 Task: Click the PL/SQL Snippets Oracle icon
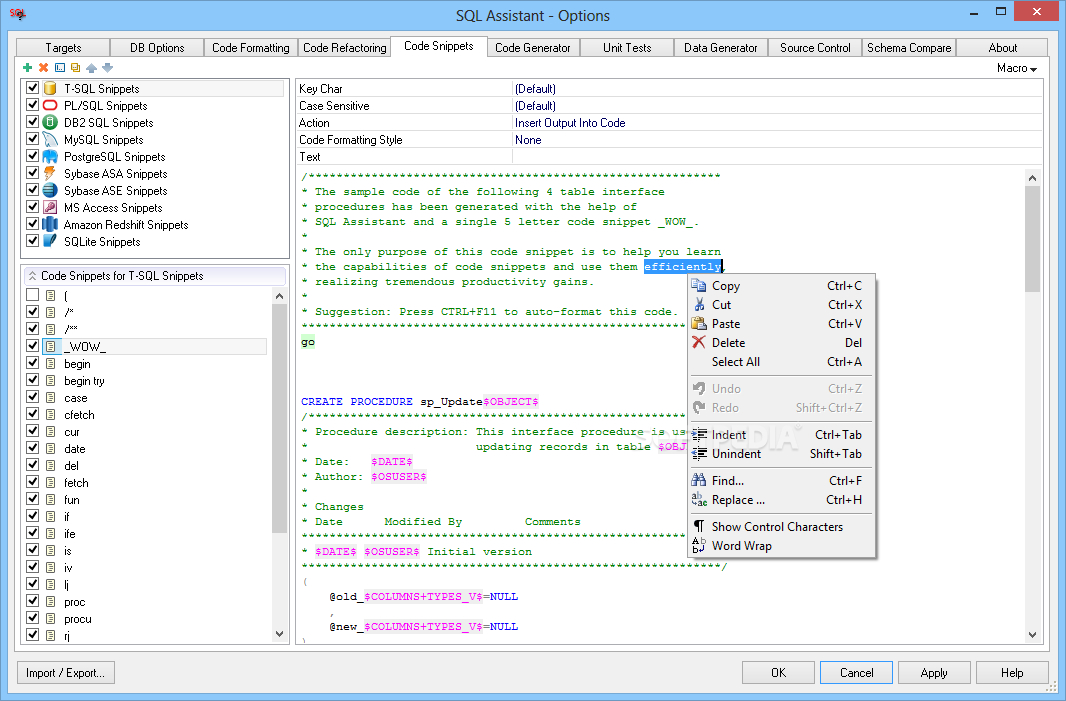point(50,105)
